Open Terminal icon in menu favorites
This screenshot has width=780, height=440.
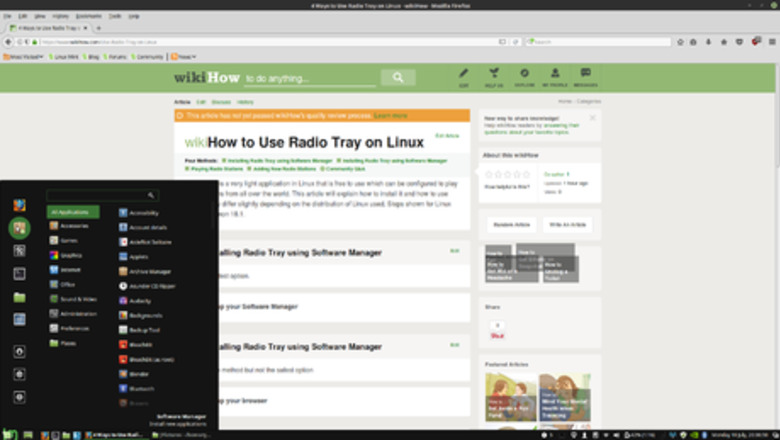[x=19, y=273]
